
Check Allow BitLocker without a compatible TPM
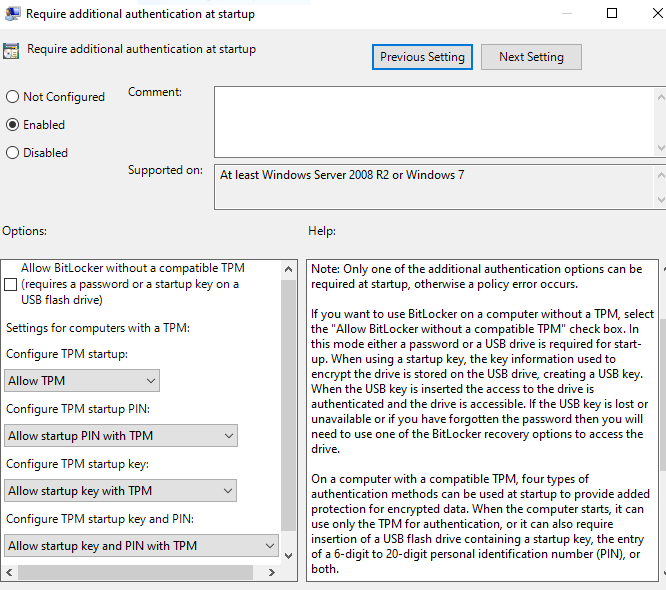coord(10,284)
